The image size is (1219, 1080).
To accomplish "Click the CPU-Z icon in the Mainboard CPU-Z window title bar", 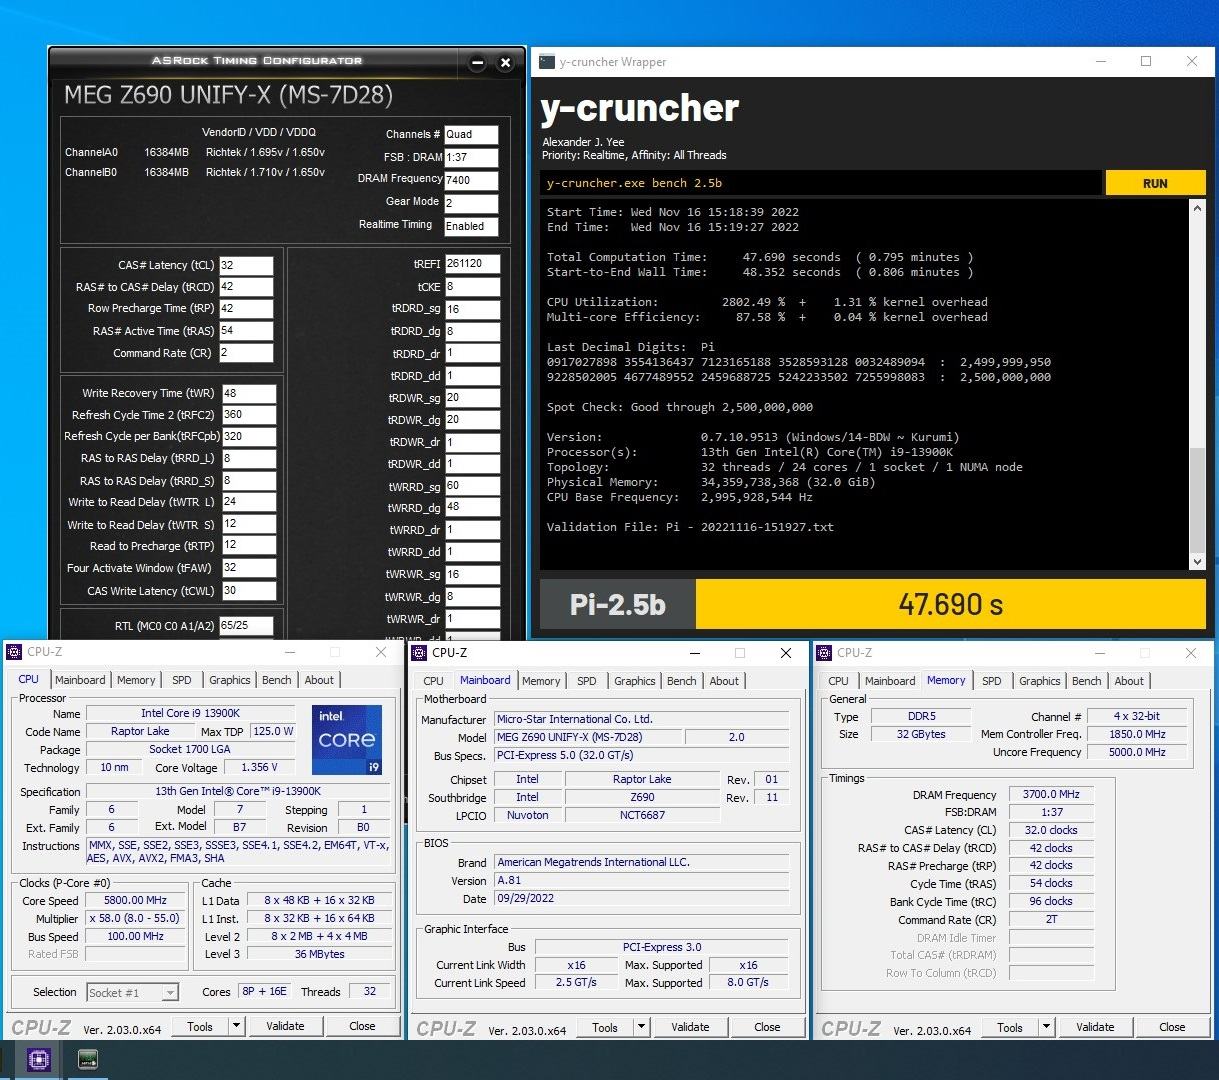I will pos(419,652).
